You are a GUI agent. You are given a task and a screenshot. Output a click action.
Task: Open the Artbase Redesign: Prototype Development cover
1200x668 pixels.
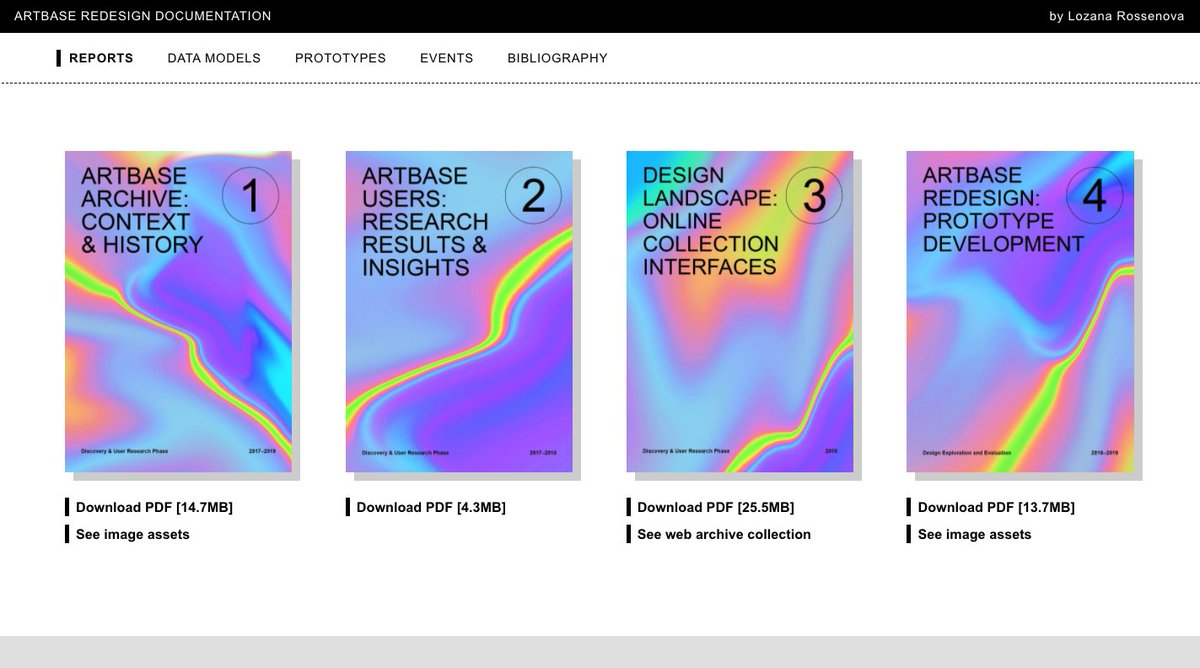1020,311
